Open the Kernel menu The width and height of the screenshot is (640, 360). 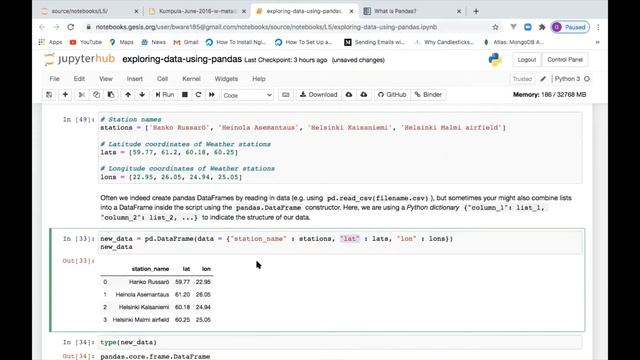(191, 79)
